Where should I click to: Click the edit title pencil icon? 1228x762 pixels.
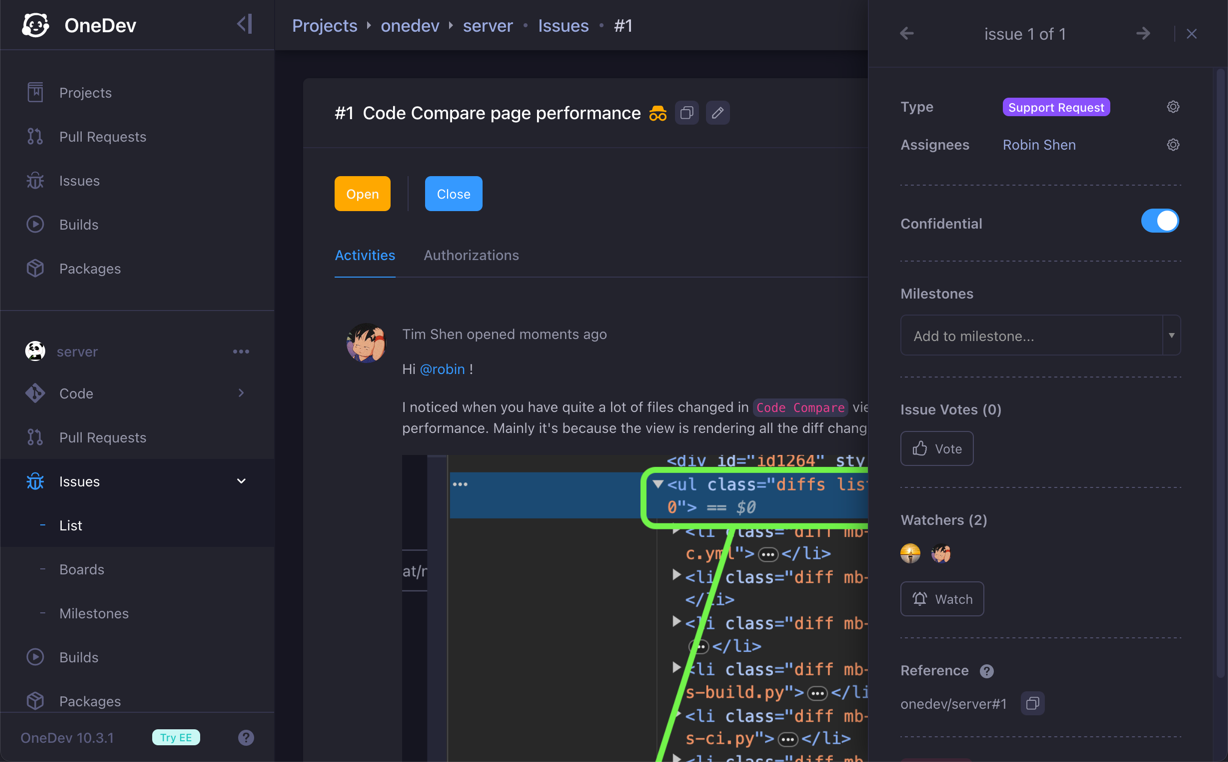click(x=718, y=113)
